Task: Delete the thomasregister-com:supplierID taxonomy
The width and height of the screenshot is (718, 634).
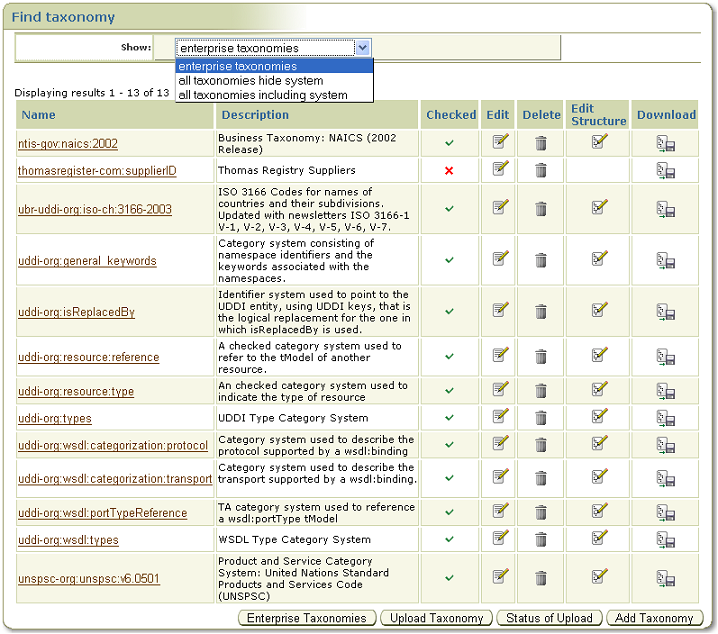Action: click(x=541, y=170)
